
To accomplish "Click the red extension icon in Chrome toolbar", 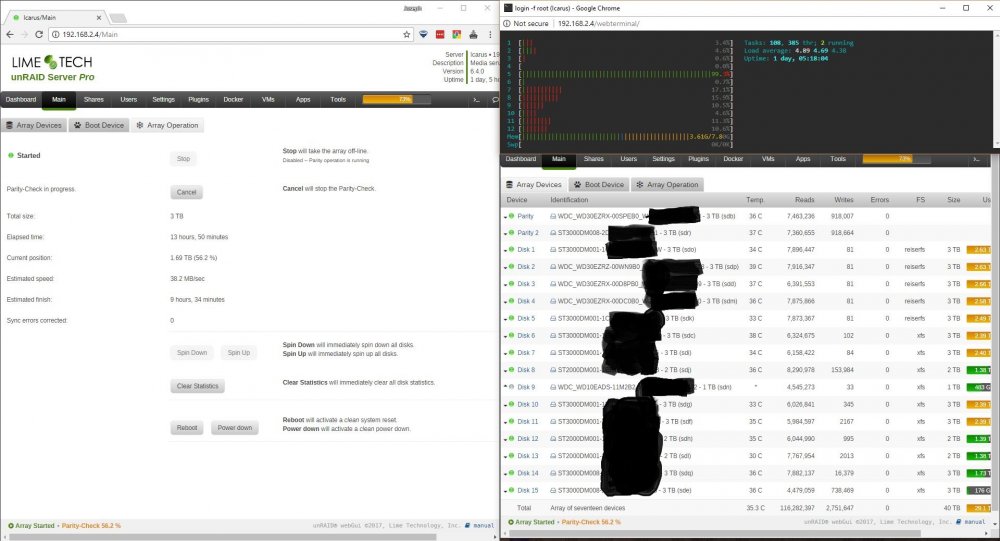I will coord(439,34).
